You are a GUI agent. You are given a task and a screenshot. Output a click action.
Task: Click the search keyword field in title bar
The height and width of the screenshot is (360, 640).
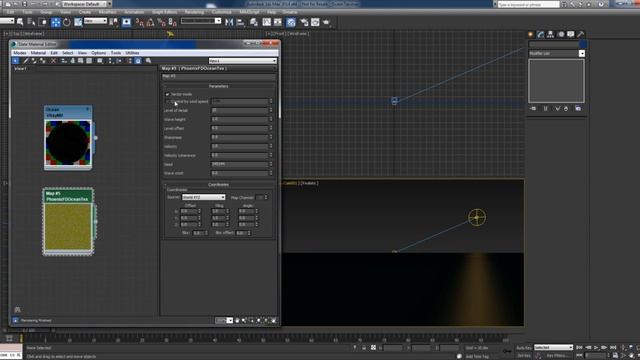[x=528, y=4]
